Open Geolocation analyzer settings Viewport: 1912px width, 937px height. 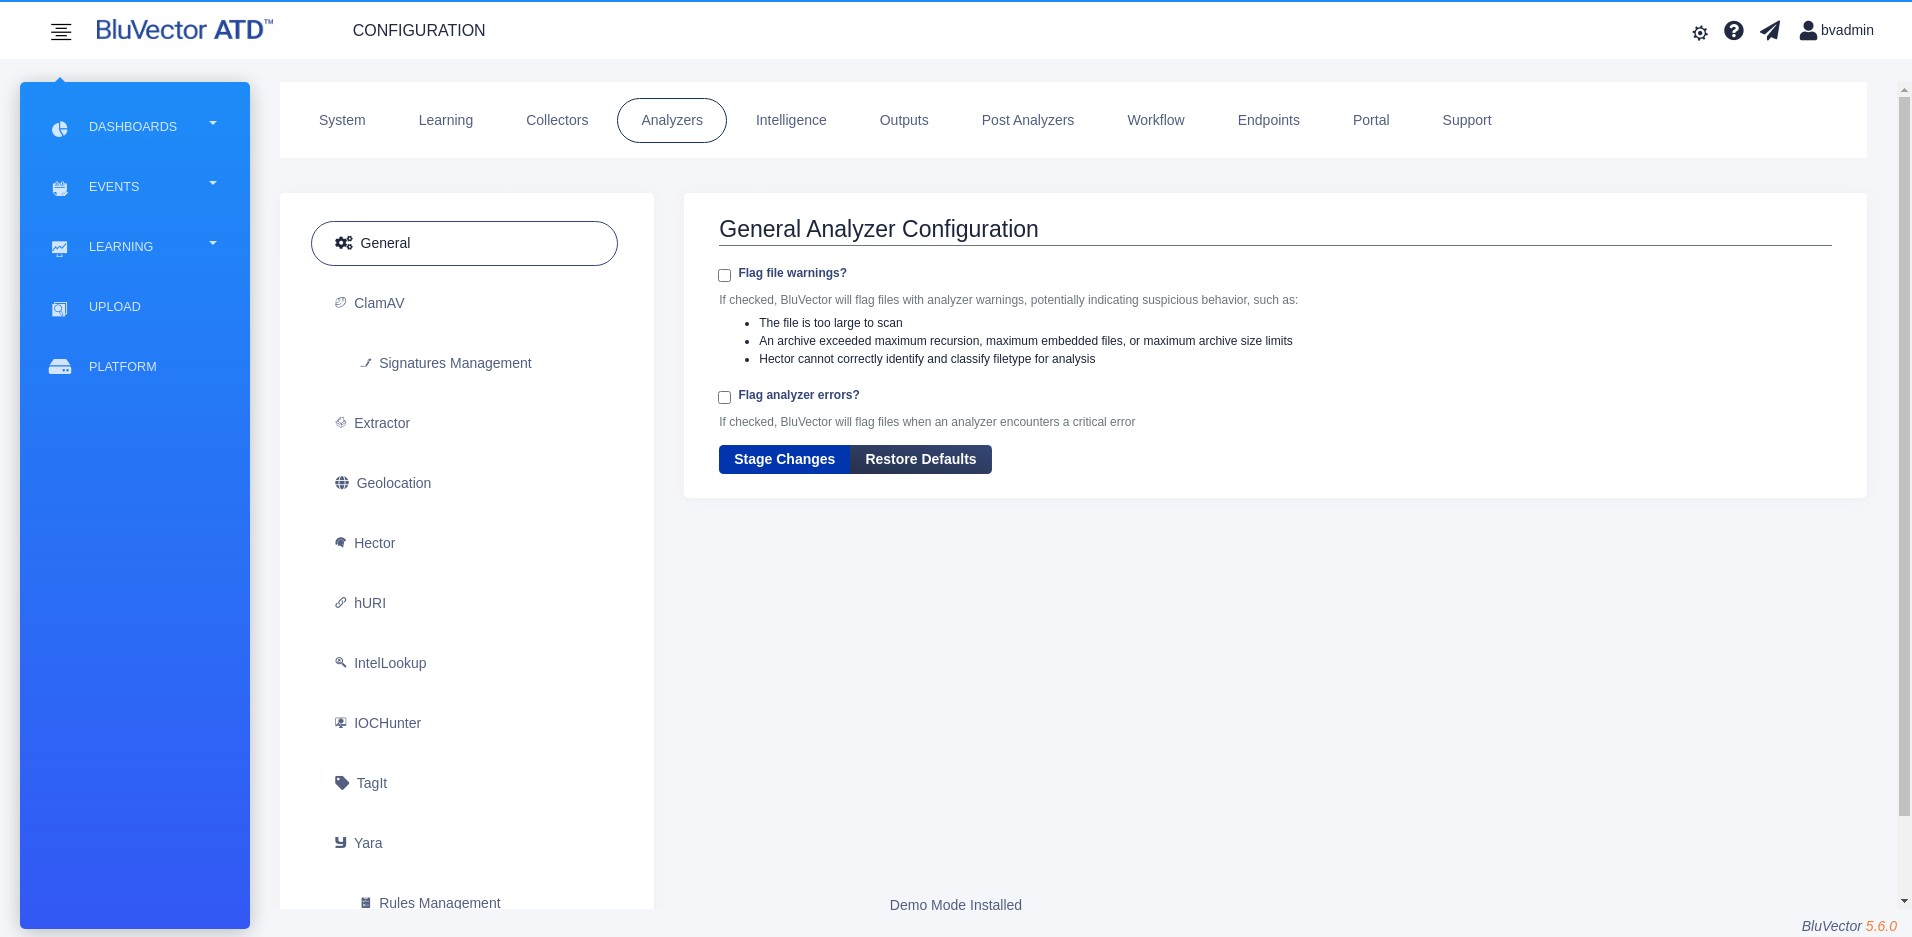pyautogui.click(x=394, y=483)
